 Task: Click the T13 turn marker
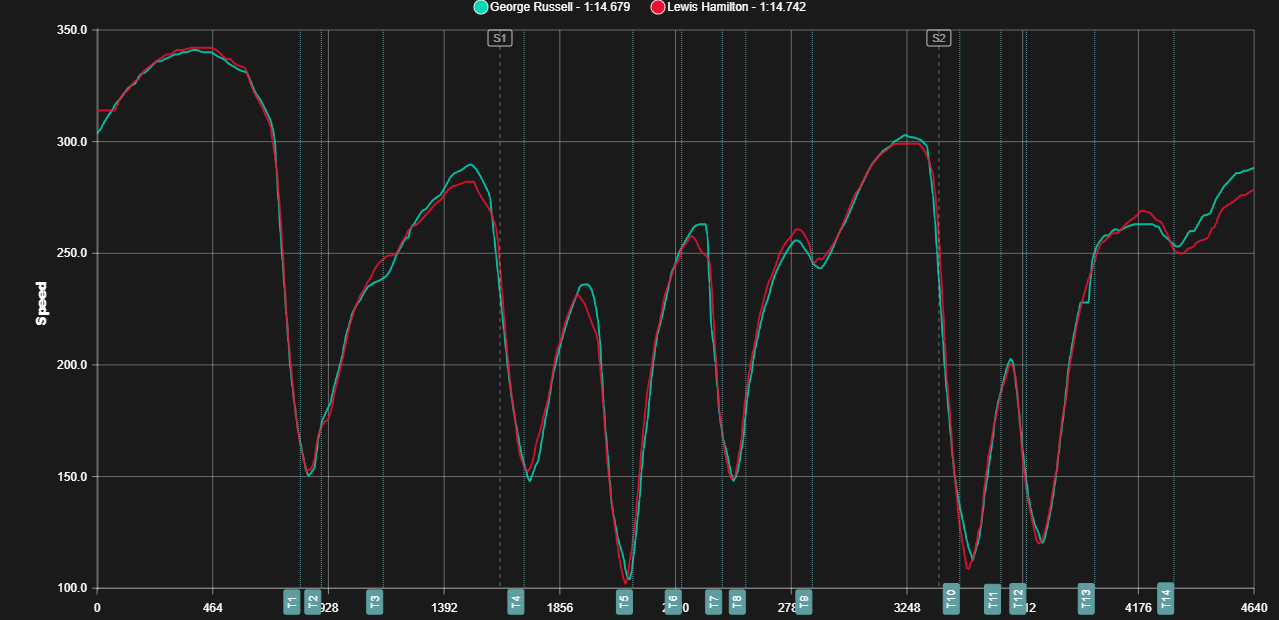[x=1086, y=598]
